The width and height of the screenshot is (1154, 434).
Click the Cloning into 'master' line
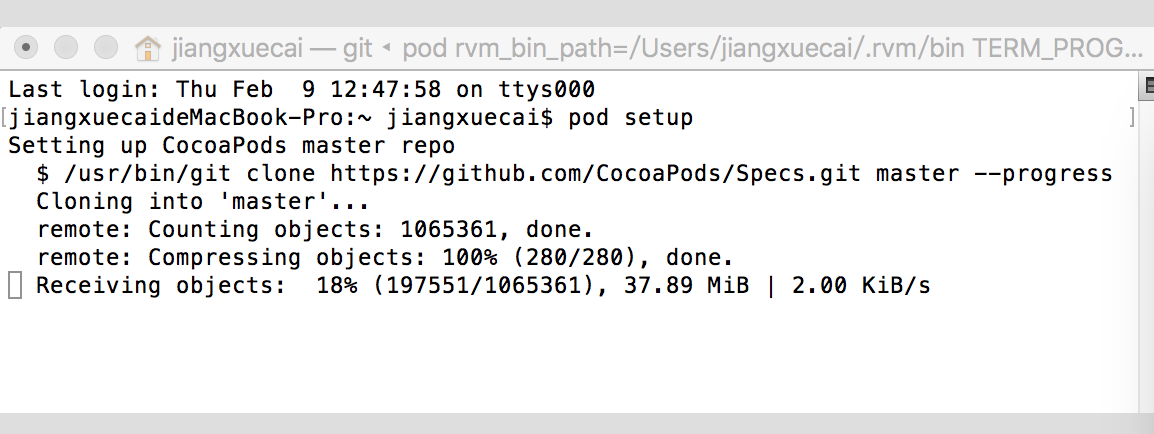(202, 202)
